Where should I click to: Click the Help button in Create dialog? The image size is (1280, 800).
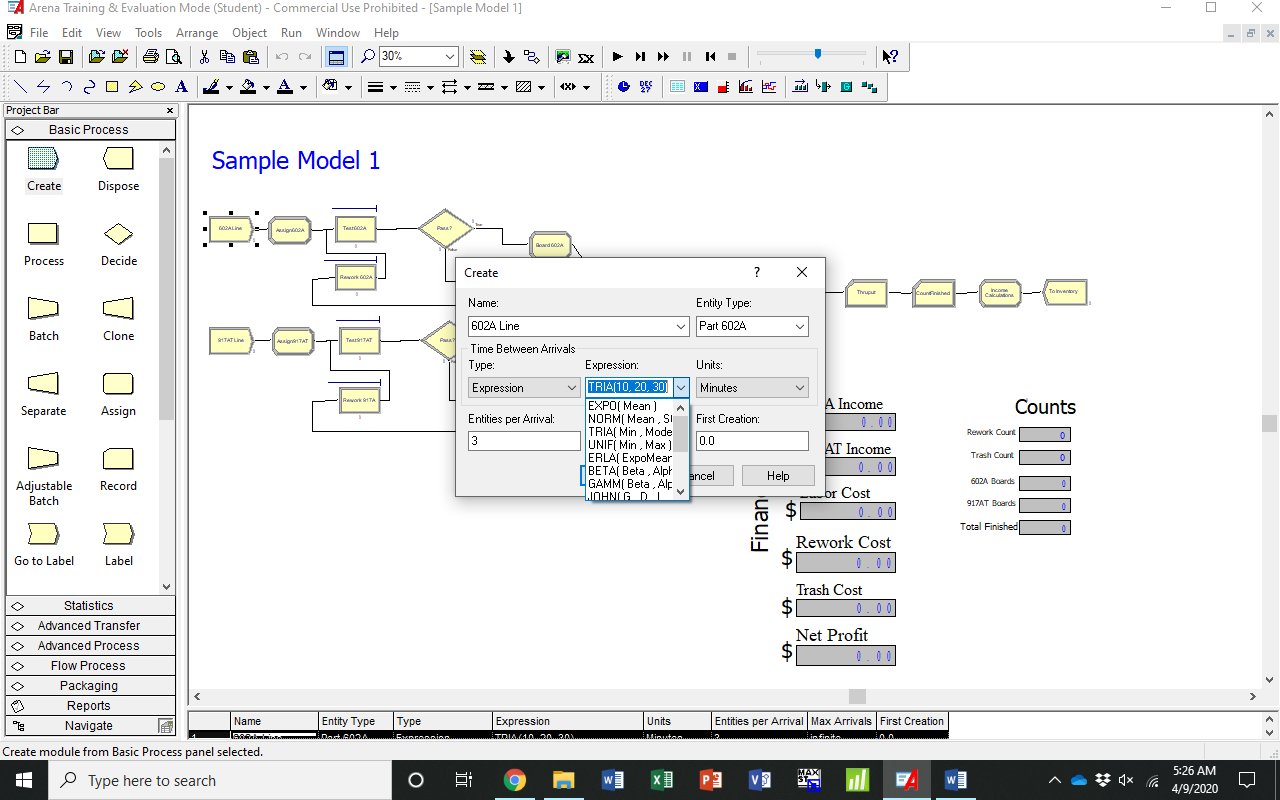coord(778,476)
